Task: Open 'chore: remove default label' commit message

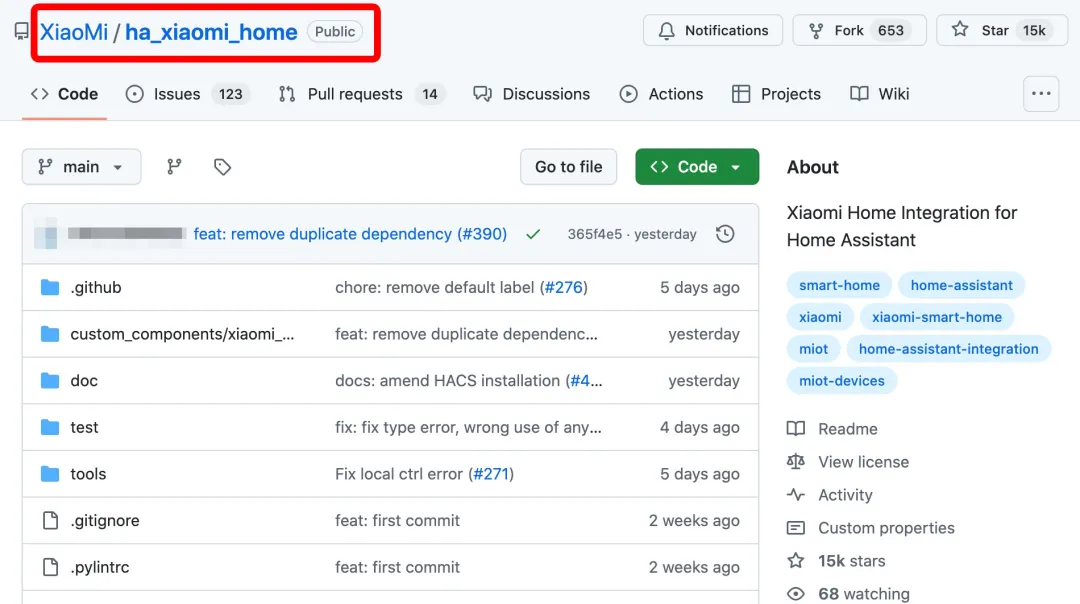Action: pos(435,287)
